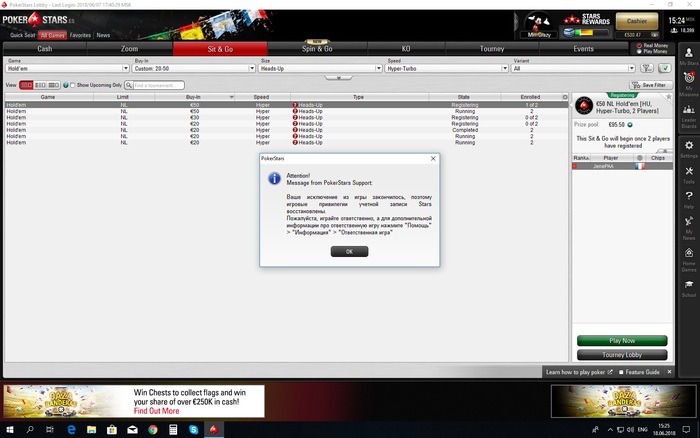Screen dimensions: 700x438
Task: Open Buy-In dropdown Custom: 20-50
Action: coord(194,68)
